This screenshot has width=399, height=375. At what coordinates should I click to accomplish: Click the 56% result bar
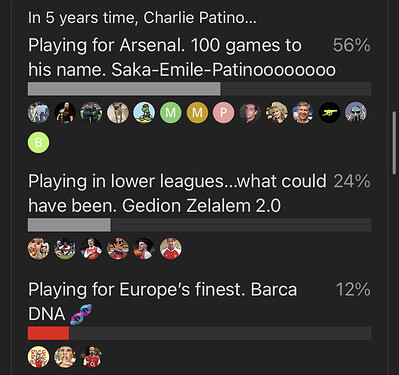199,89
